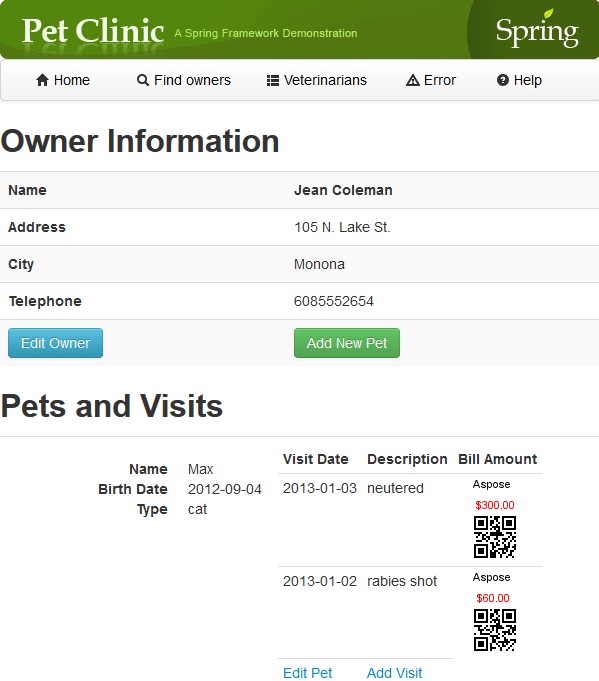Viewport: 599px width, 681px height.
Task: Click the Spring logo in header
Action: pos(537,30)
